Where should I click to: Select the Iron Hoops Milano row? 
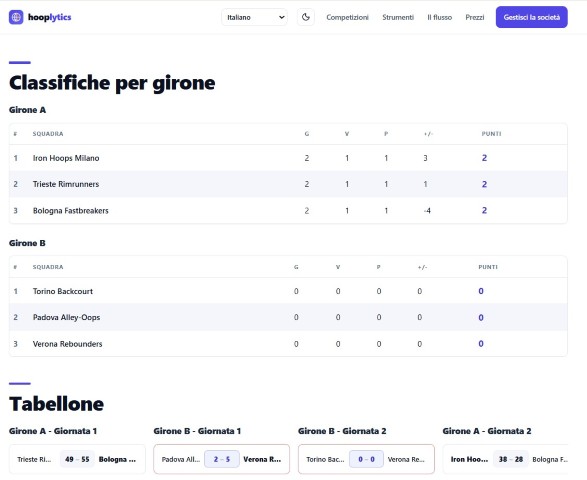coord(288,158)
